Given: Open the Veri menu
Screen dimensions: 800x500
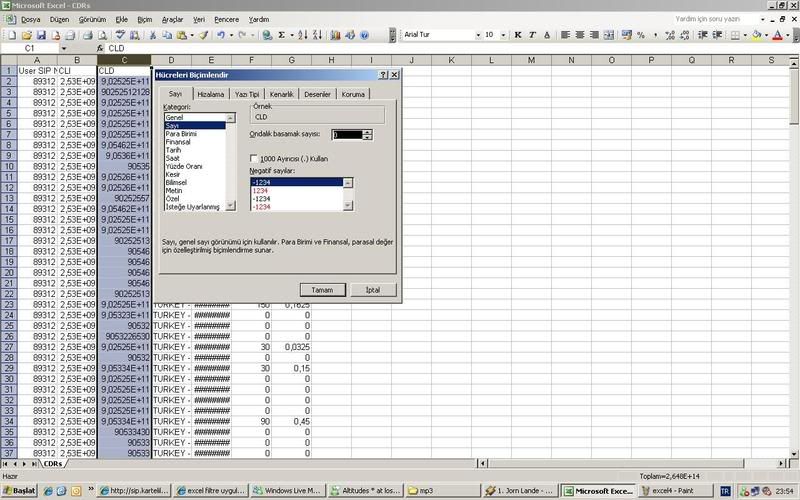Looking at the screenshot, I should coord(198,19).
